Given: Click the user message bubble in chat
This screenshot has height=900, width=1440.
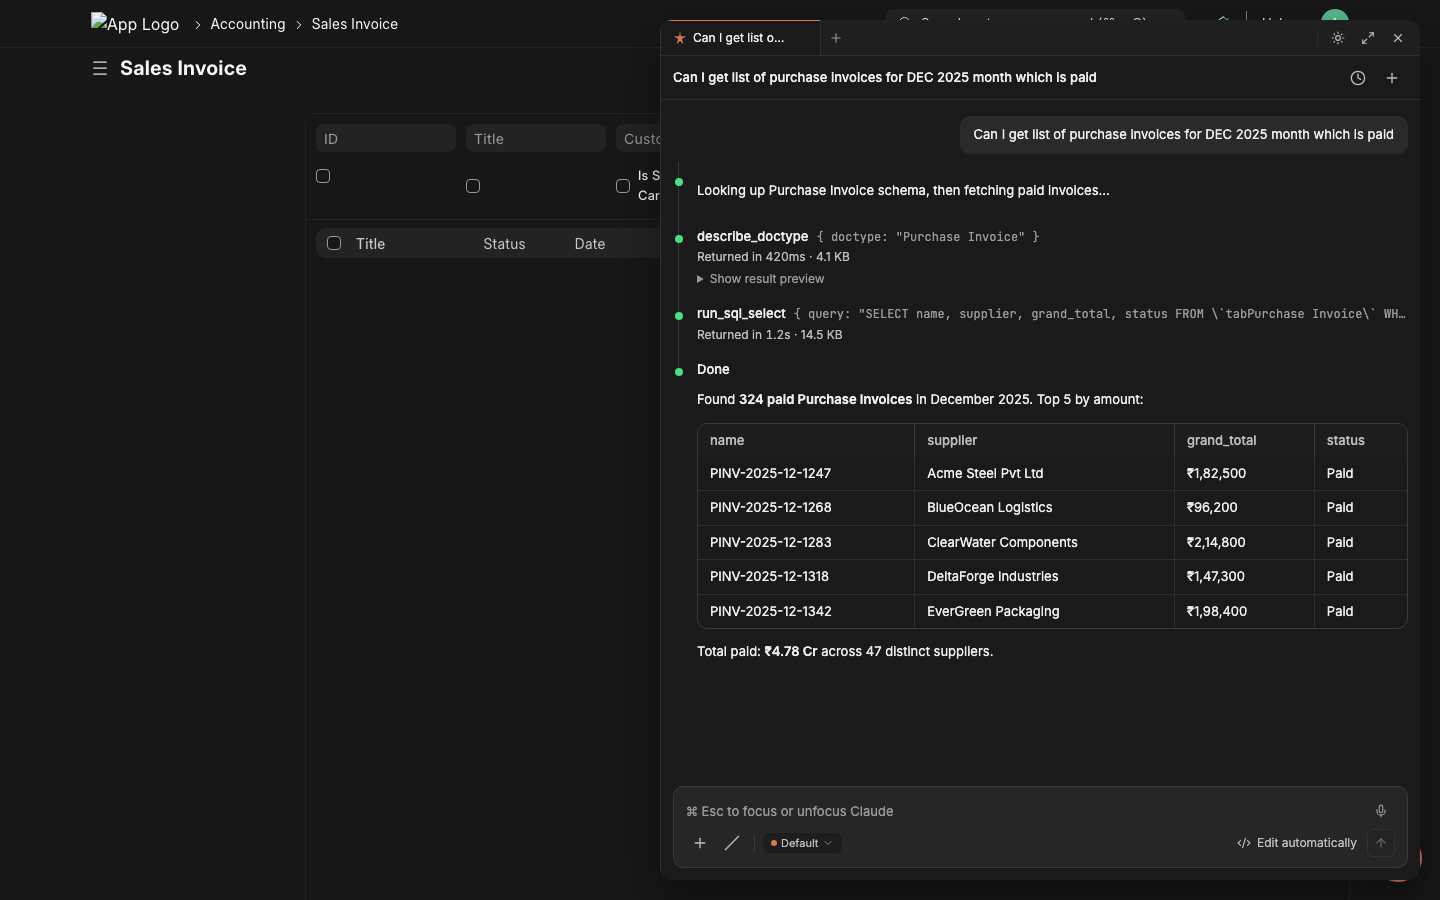Looking at the screenshot, I should 1184,135.
